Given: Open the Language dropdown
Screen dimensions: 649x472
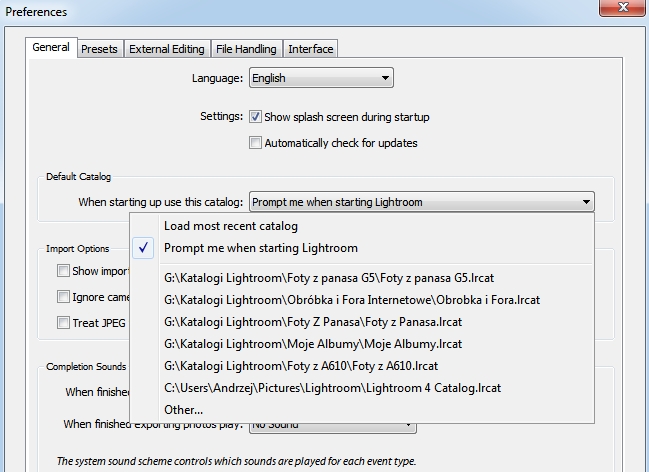Looking at the screenshot, I should pos(320,78).
